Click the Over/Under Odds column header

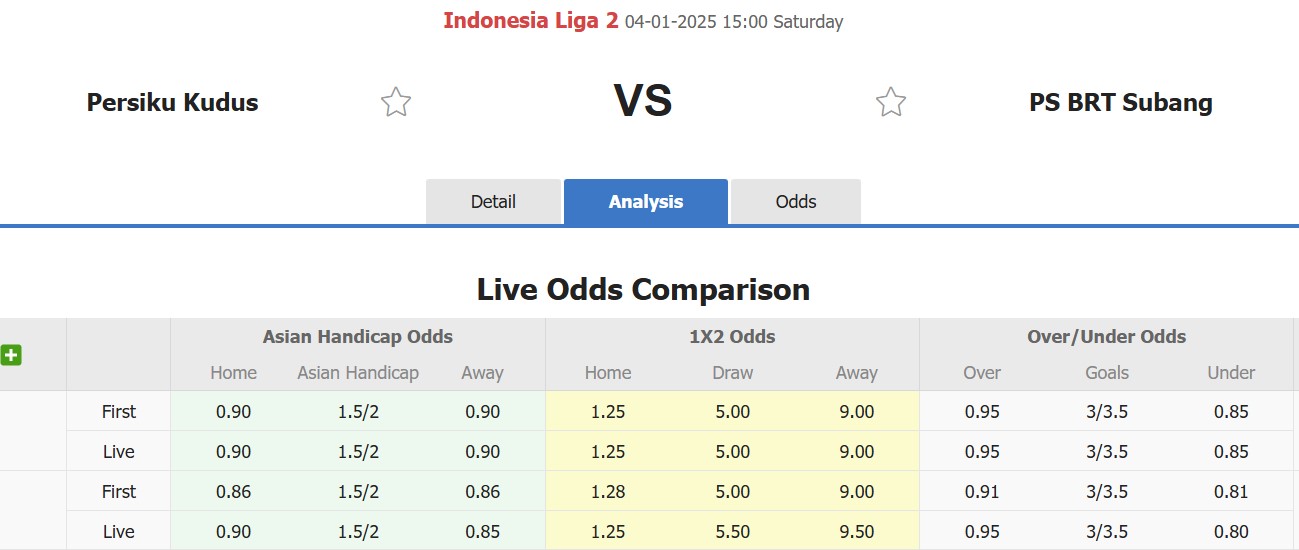[1106, 337]
